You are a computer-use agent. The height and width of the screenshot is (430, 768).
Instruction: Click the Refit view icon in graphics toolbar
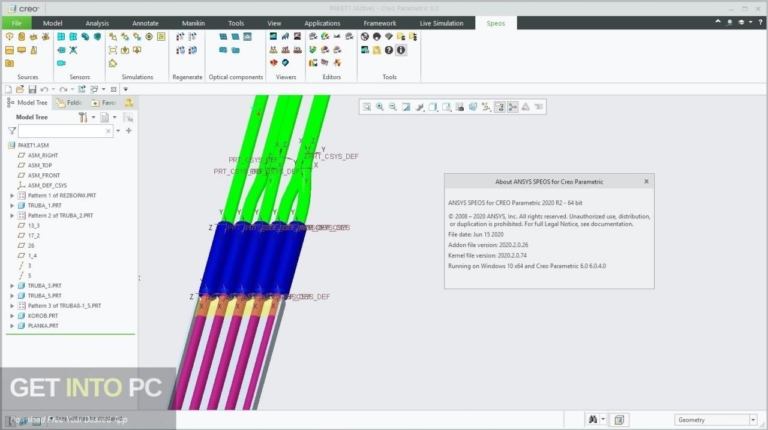[366, 107]
